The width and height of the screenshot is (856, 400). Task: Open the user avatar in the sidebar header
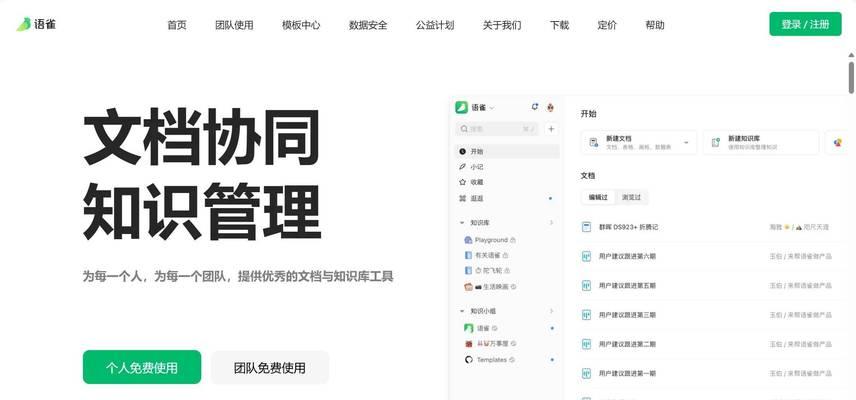(550, 108)
